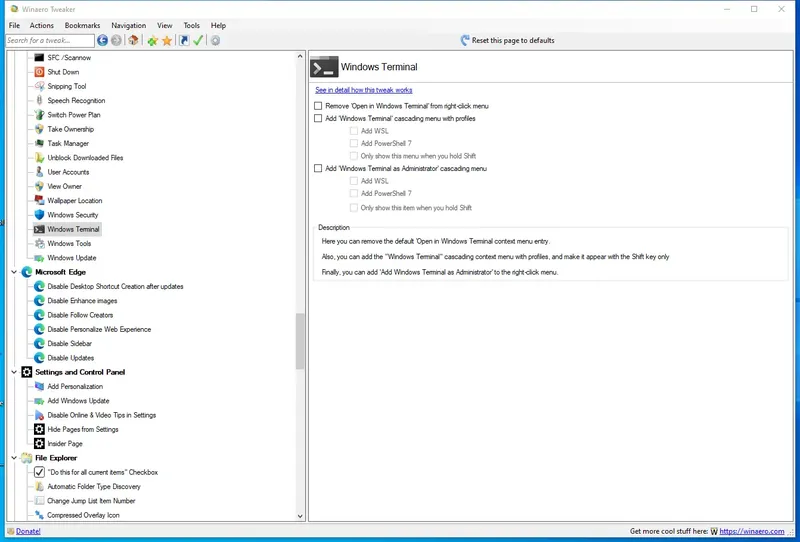This screenshot has height=542, width=800.
Task: Click the Windows Terminal header icon
Action: [x=324, y=67]
